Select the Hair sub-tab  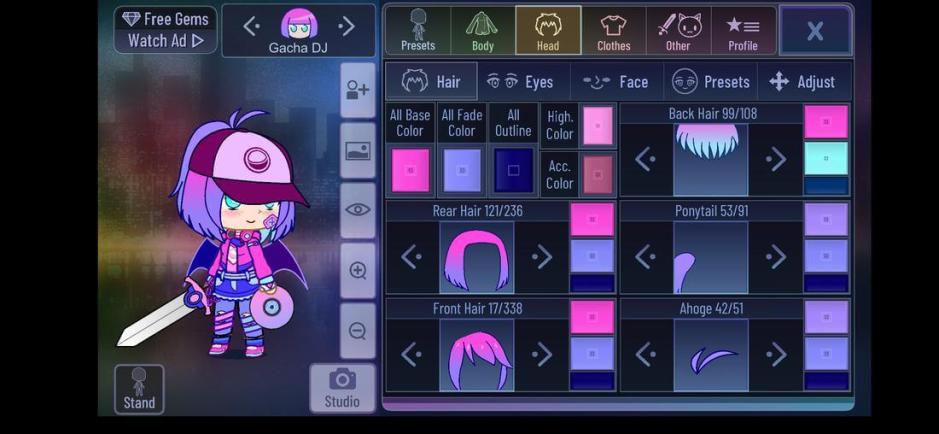click(431, 81)
